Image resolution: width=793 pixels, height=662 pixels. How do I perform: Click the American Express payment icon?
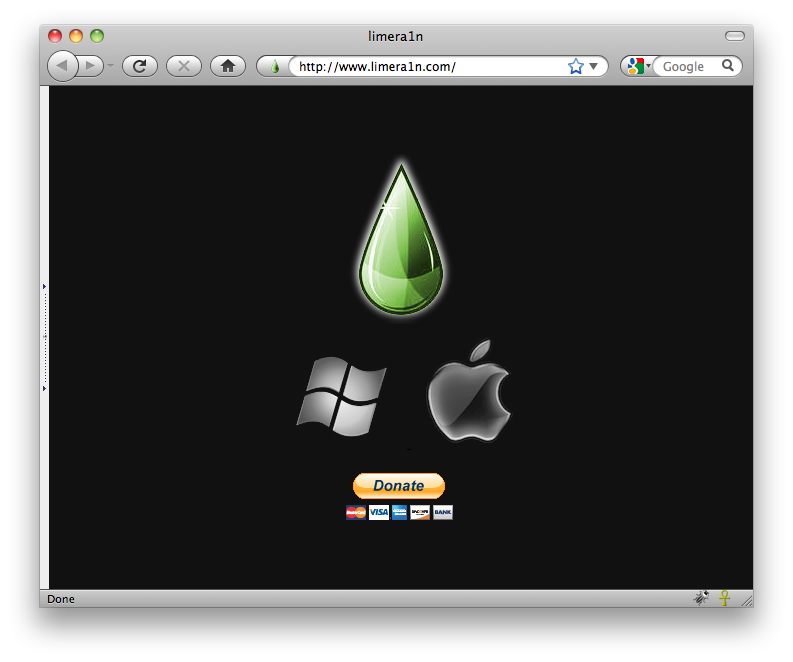(x=400, y=512)
